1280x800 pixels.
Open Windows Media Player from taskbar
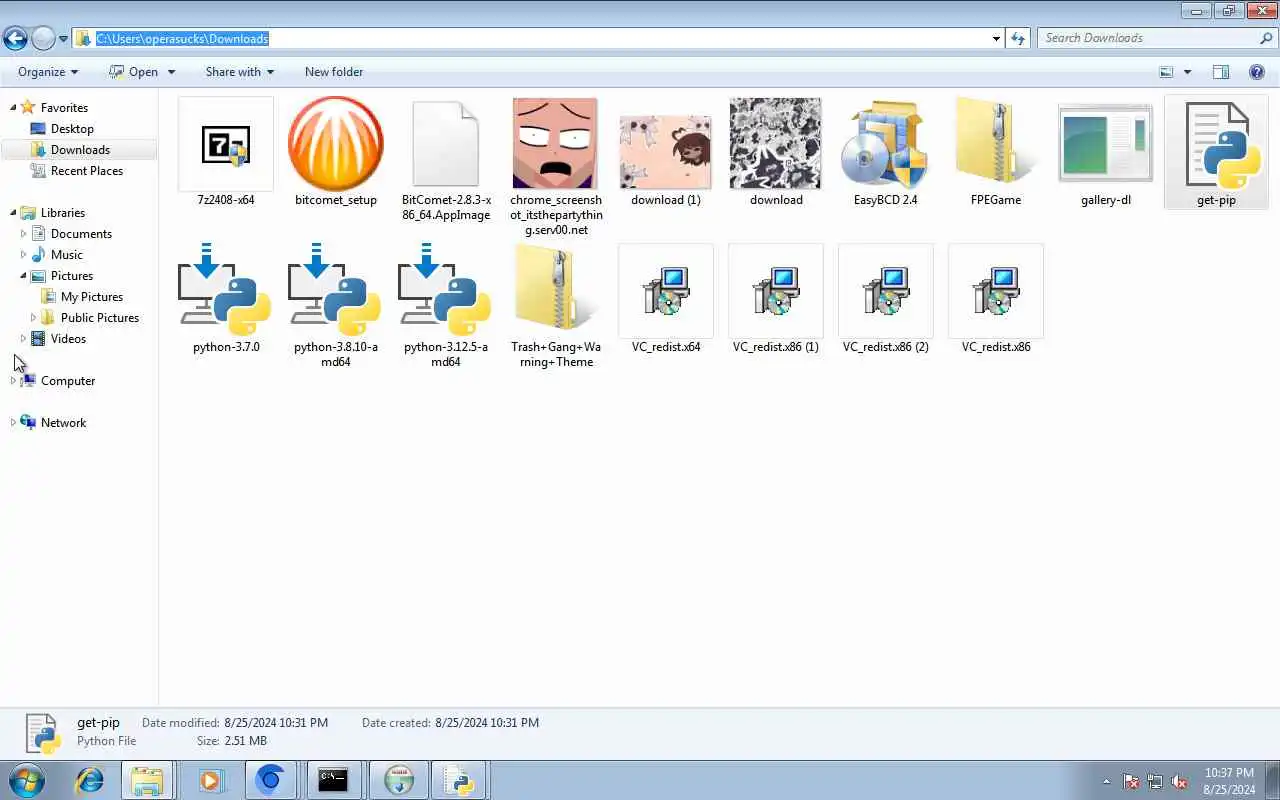click(211, 780)
